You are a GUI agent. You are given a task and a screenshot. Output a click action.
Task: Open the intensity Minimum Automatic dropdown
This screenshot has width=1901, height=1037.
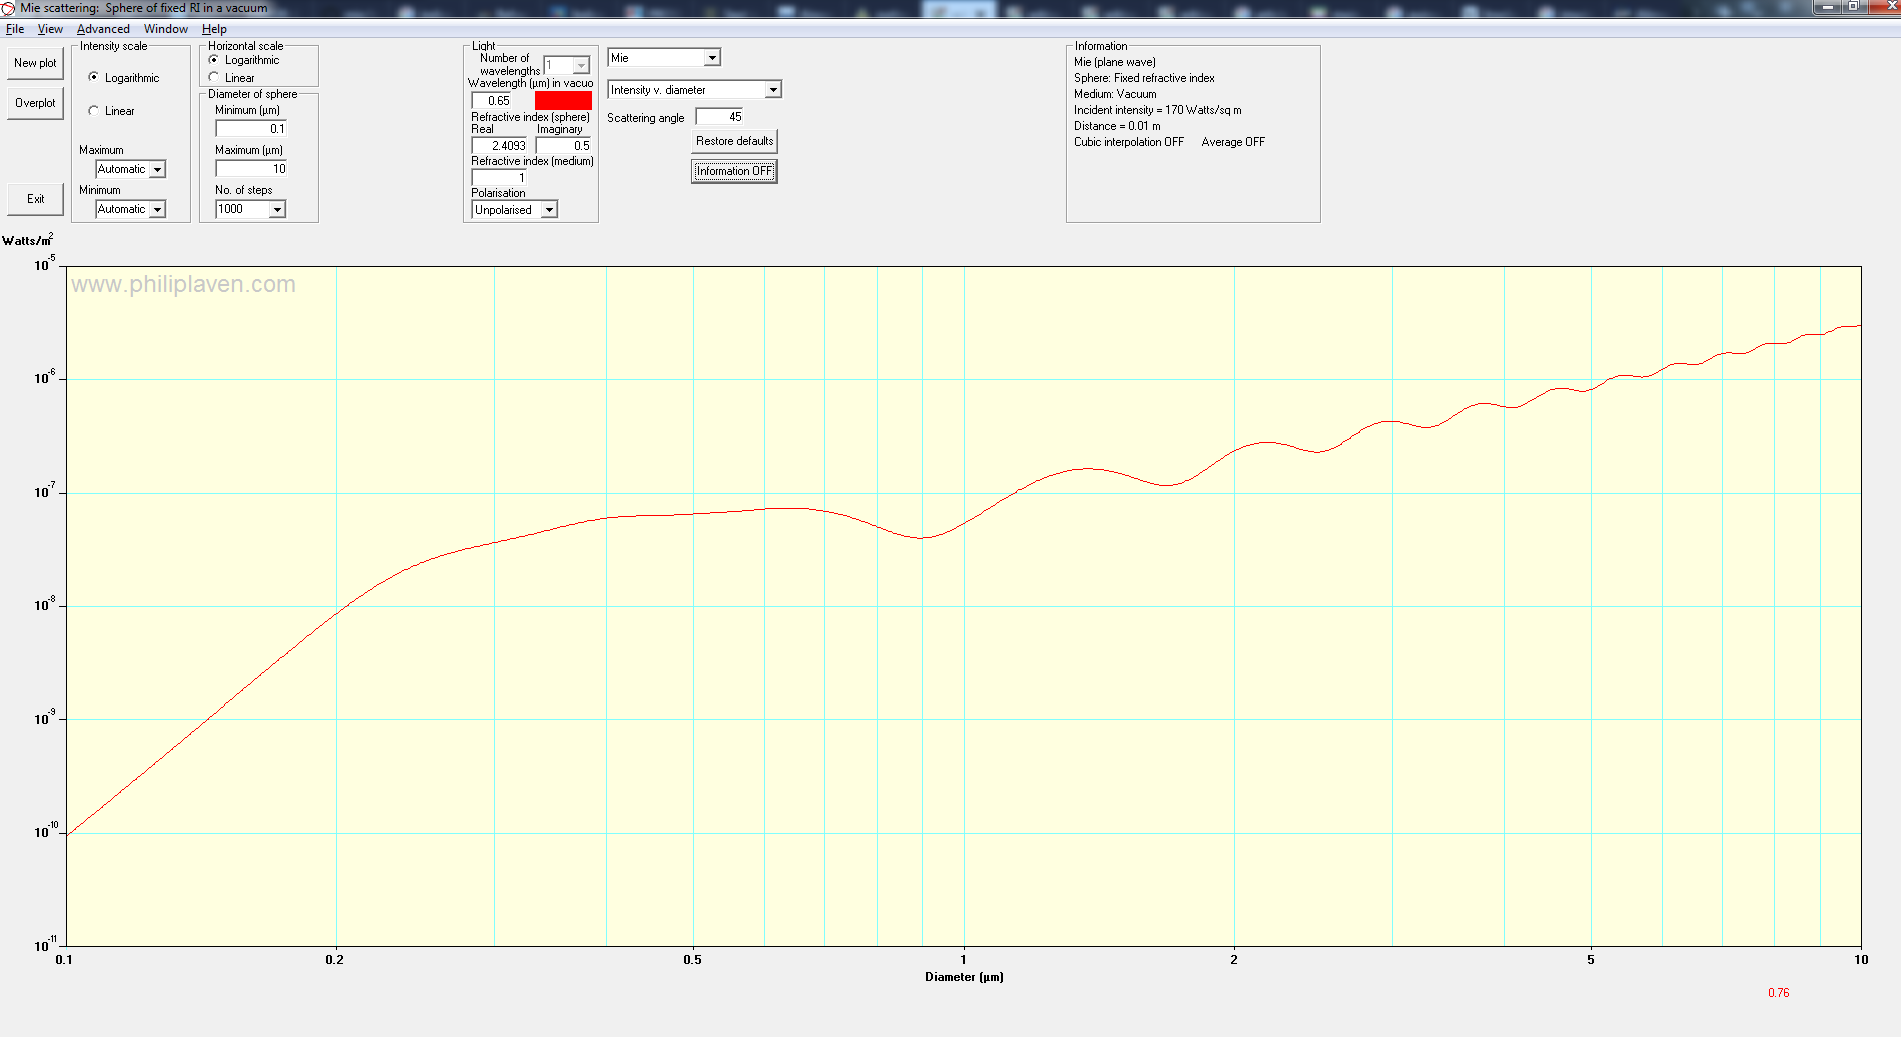coord(157,210)
